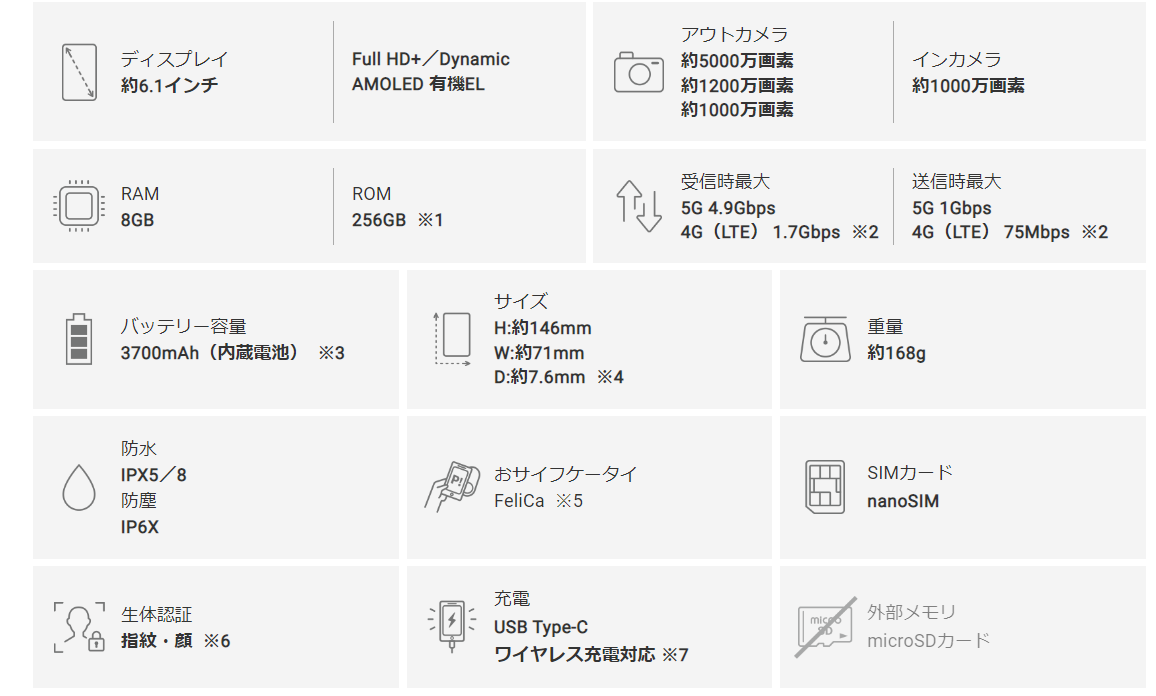Click the phone dimensions size icon
Image resolution: width=1156 pixels, height=696 pixels.
[453, 339]
